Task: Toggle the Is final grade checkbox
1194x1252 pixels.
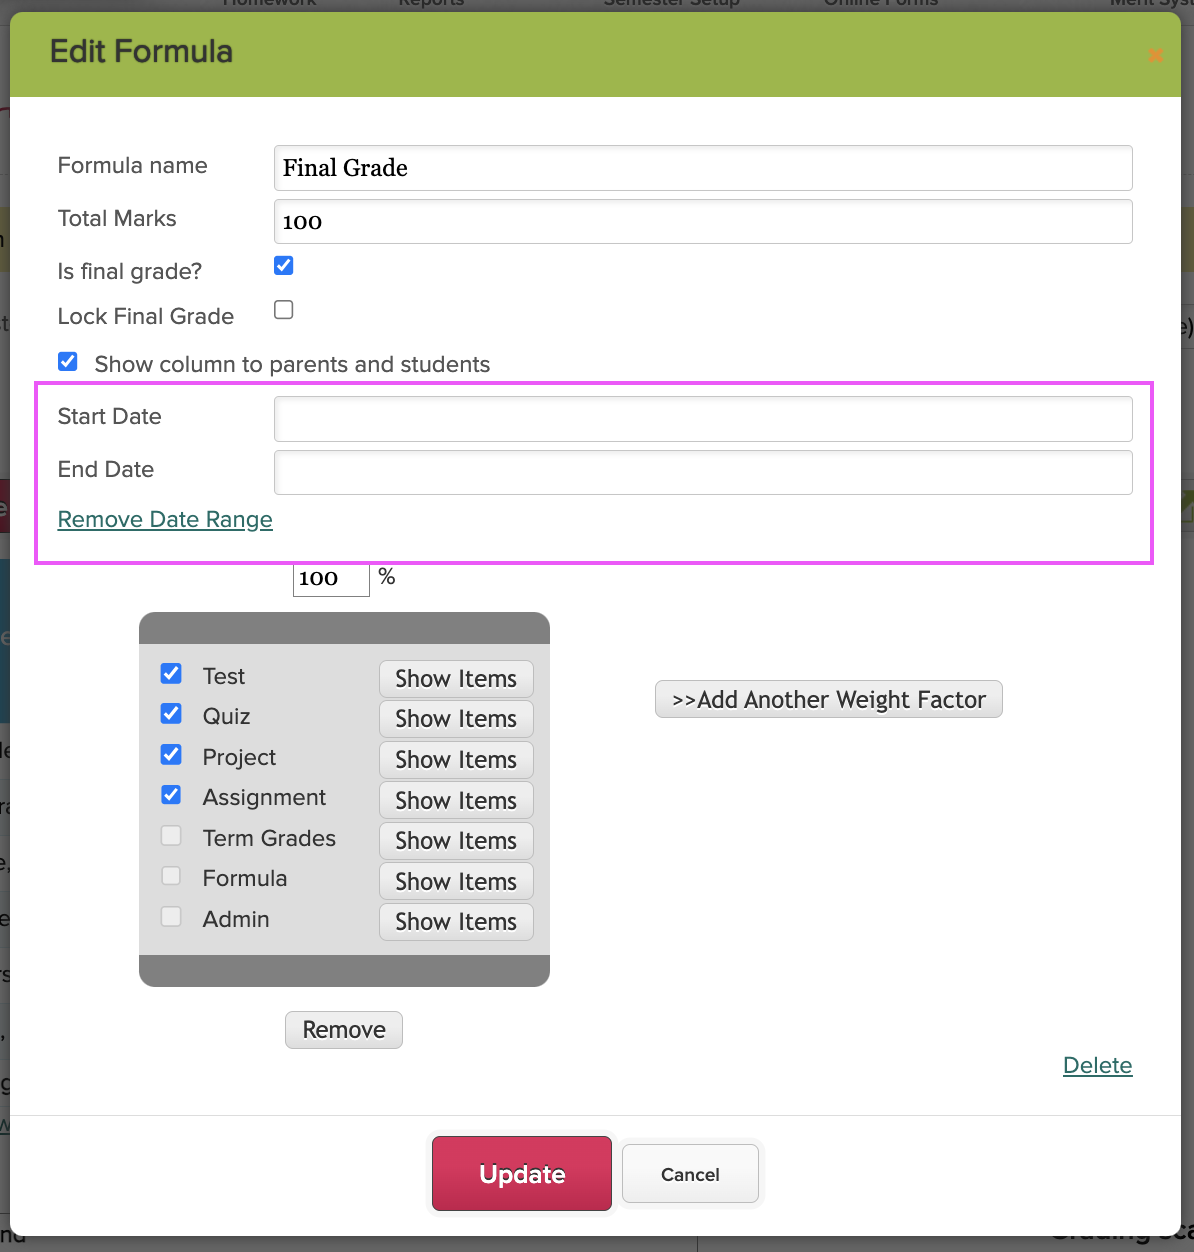Action: pyautogui.click(x=284, y=266)
